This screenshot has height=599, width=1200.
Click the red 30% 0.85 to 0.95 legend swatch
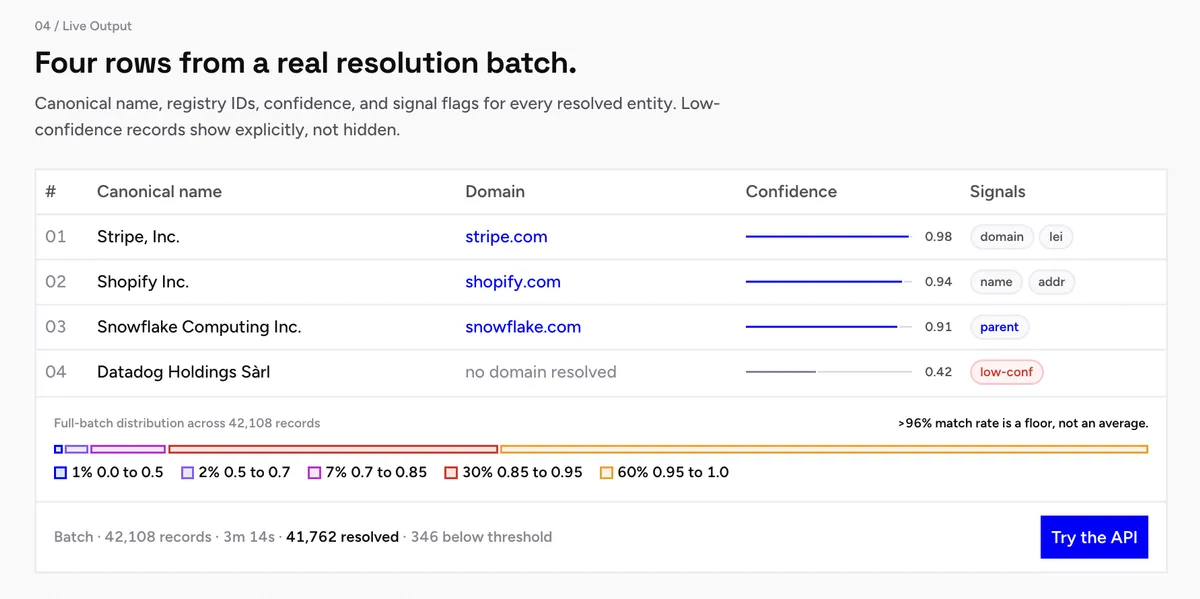point(451,472)
